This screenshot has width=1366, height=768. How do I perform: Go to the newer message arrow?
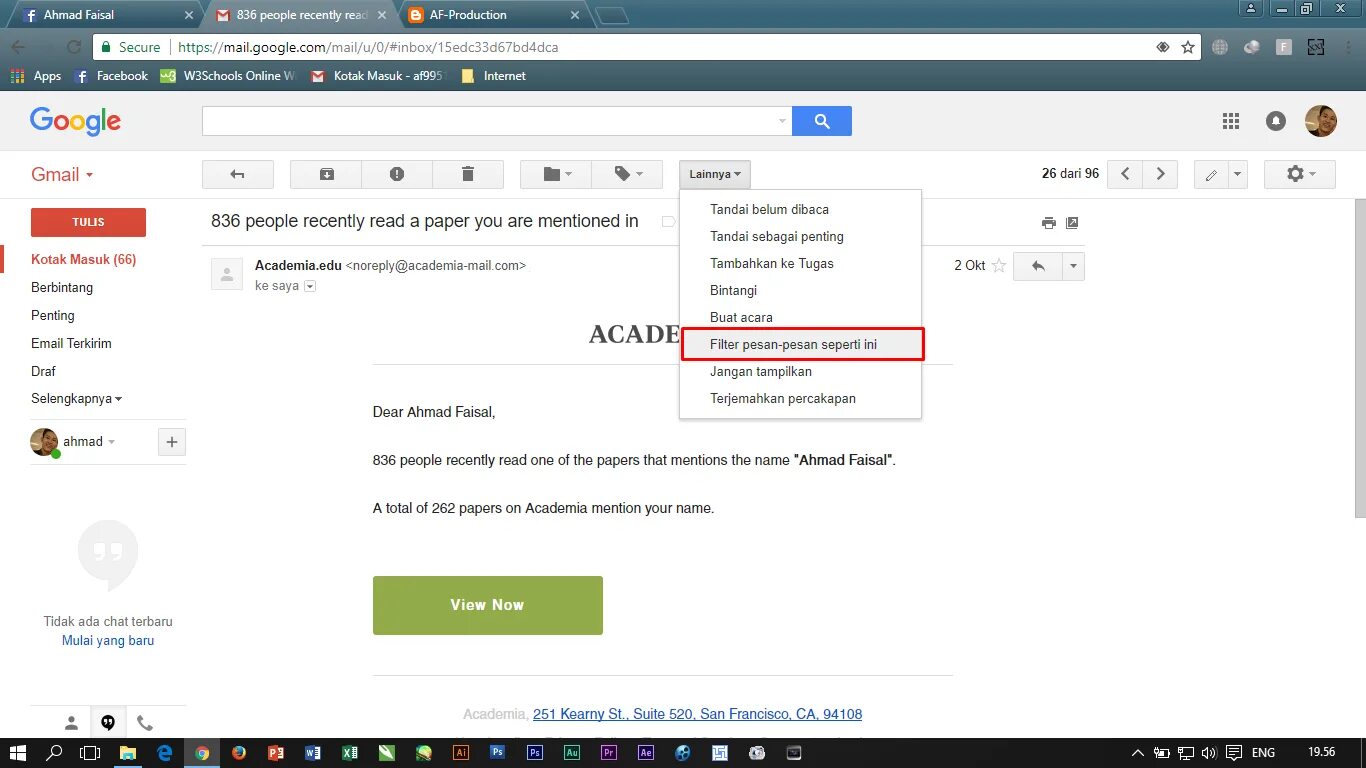pos(1125,174)
